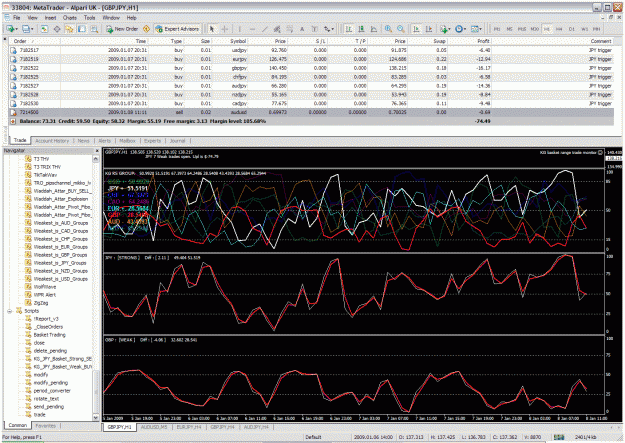Open the Charts menu
This screenshot has height=443, width=625.
click(x=69, y=18)
